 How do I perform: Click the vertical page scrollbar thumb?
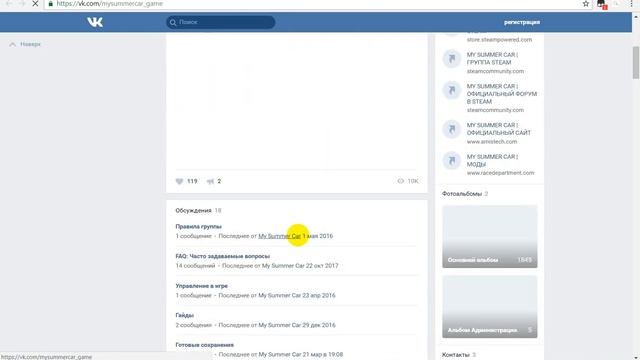(636, 62)
